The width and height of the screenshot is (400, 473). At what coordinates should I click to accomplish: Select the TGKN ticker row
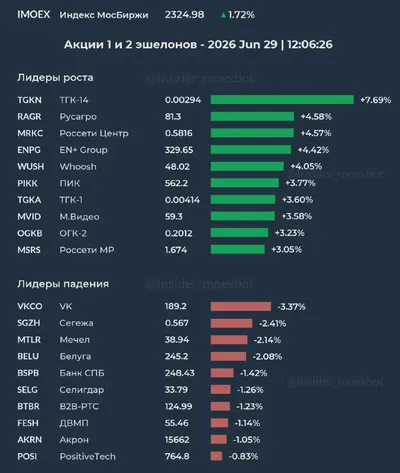click(204, 100)
